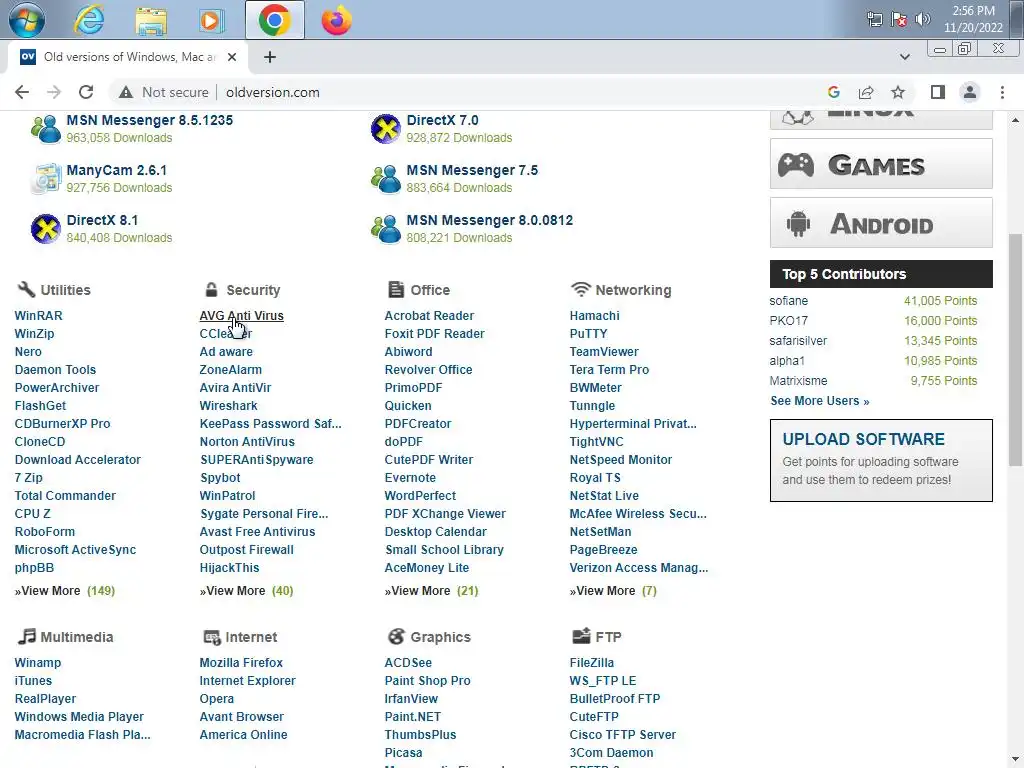Open the Acrobat Reader link
The height and width of the screenshot is (768, 1024).
click(429, 315)
